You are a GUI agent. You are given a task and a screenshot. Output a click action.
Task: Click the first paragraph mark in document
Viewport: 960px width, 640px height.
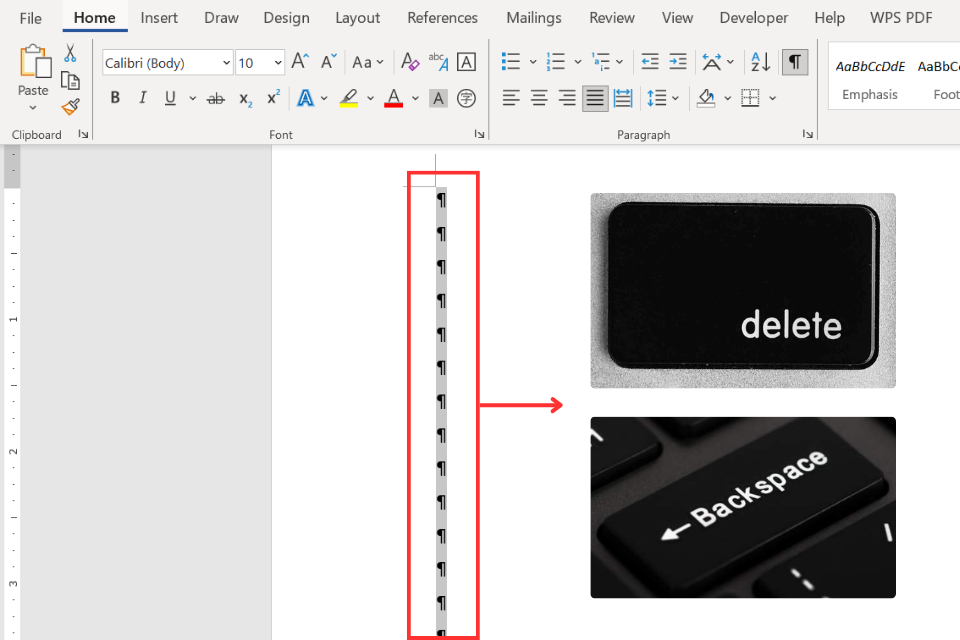441,200
